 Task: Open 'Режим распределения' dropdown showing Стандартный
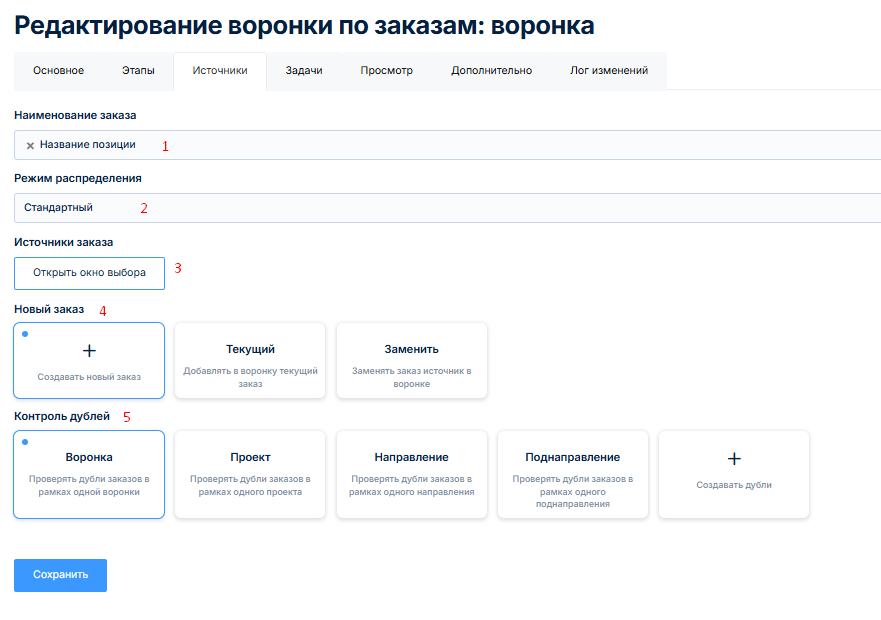point(450,208)
